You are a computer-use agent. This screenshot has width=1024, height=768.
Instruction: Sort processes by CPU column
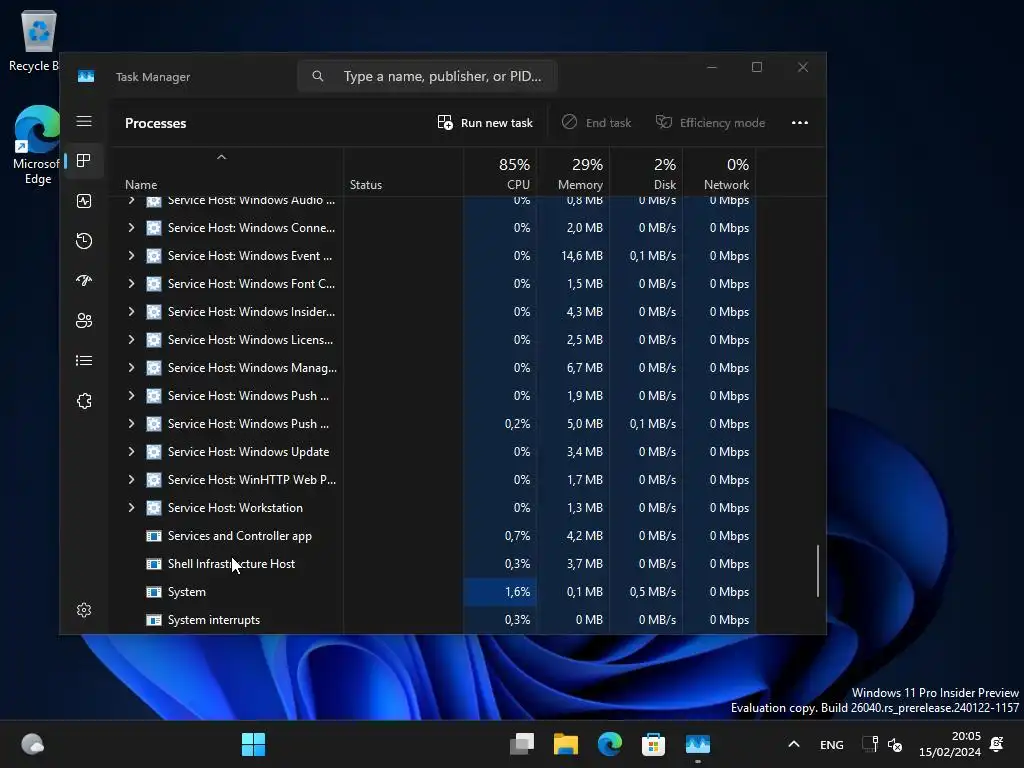pyautogui.click(x=500, y=172)
